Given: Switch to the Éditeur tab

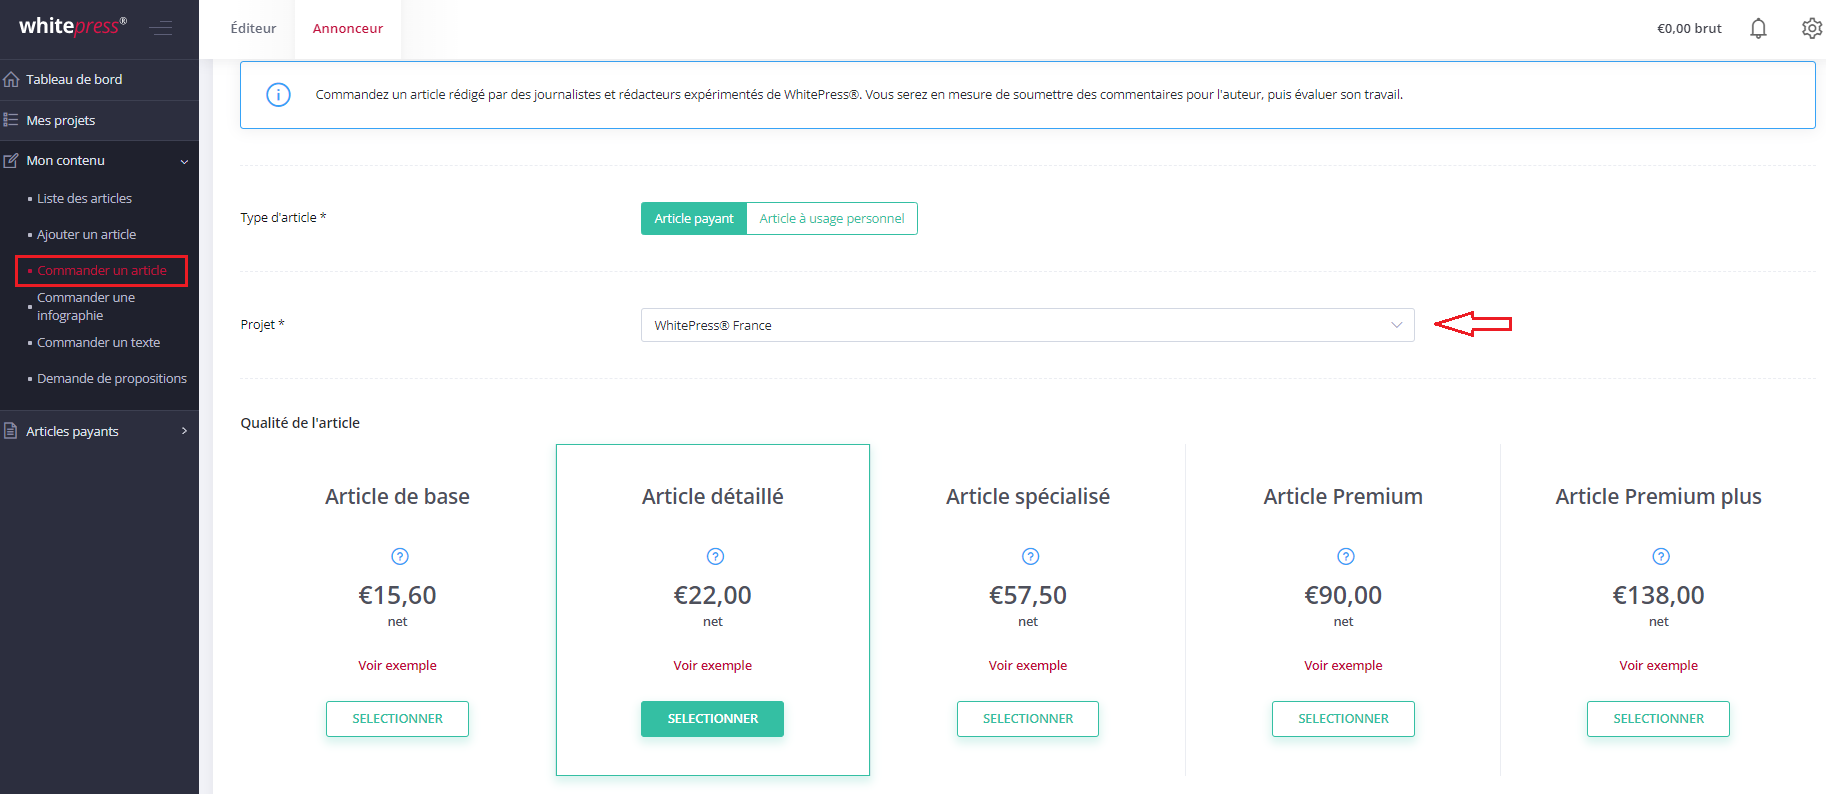Looking at the screenshot, I should (x=253, y=29).
